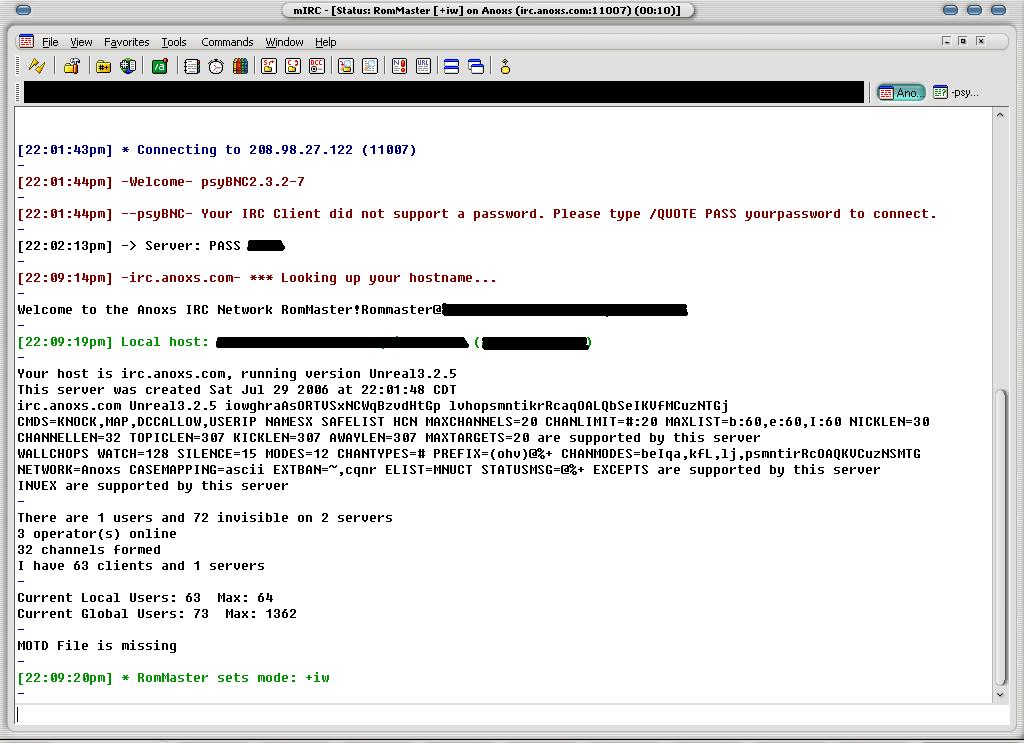The height and width of the screenshot is (743, 1024).
Task: Click the mIRC window icon beside File
Action: tap(26, 41)
